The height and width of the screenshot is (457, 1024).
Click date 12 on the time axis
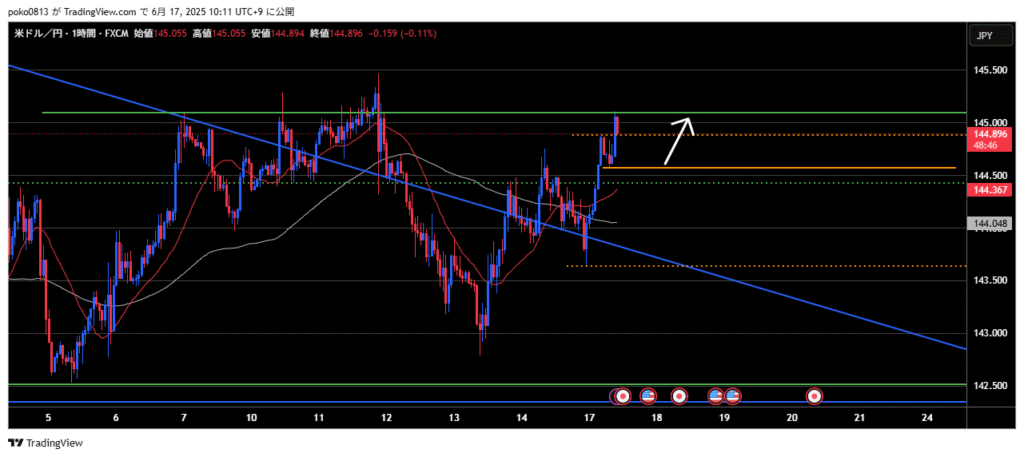[385, 417]
